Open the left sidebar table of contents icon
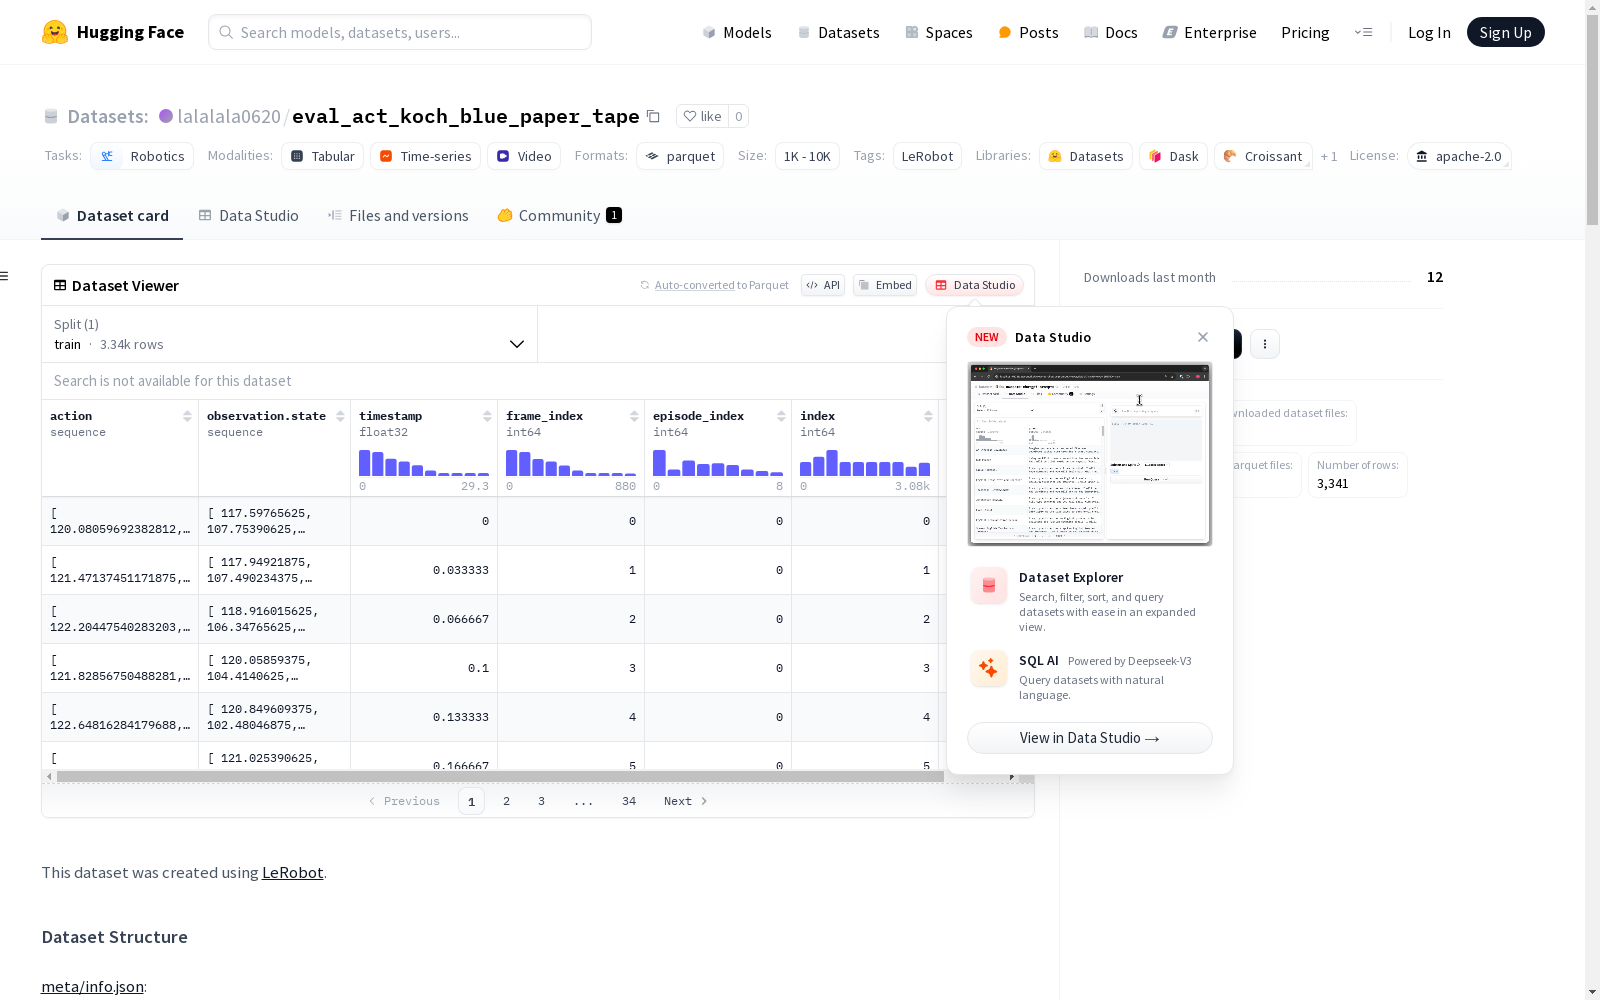The image size is (1600, 1000). 5,276
